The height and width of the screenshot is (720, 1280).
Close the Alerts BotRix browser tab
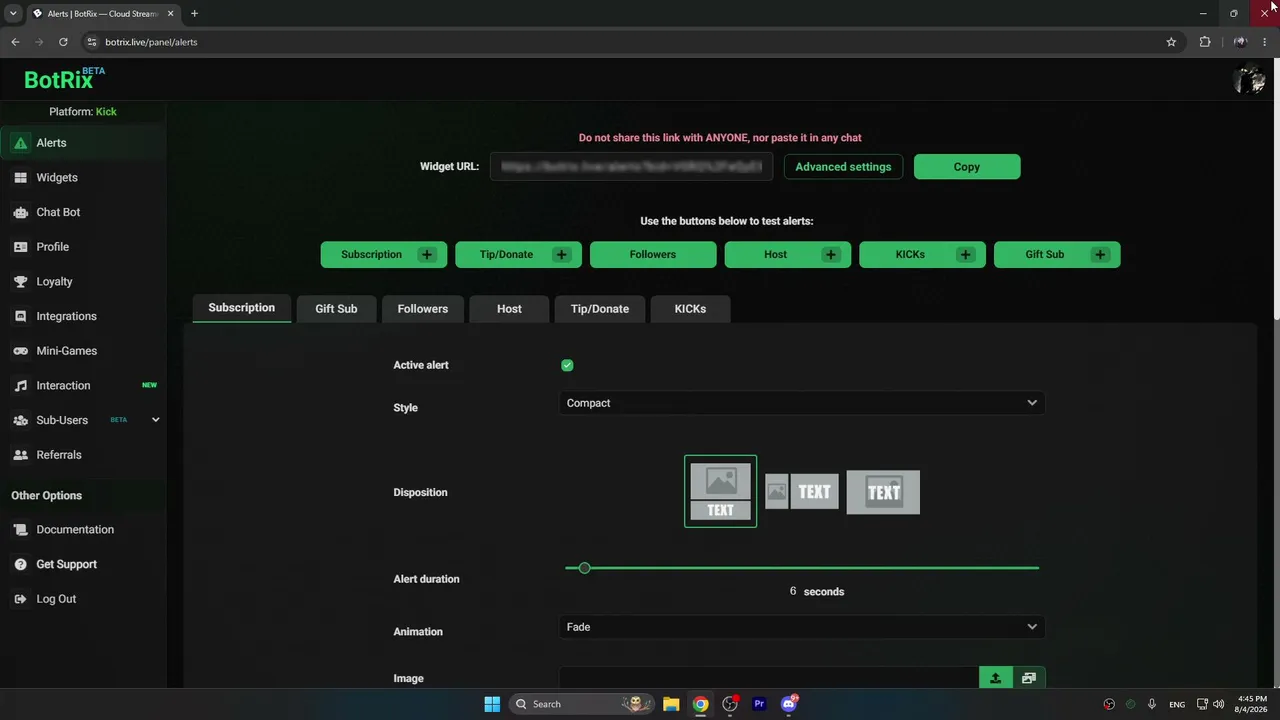pos(170,13)
